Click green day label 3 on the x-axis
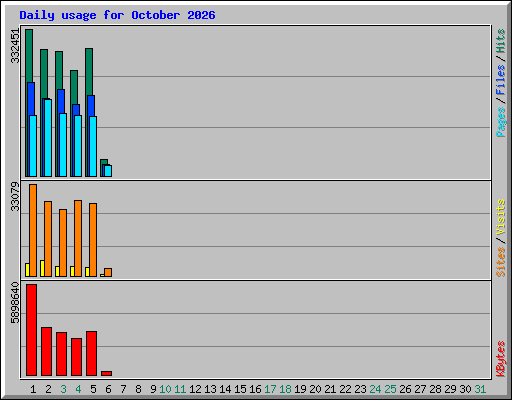This screenshot has width=512, height=400. pyautogui.click(x=63, y=389)
